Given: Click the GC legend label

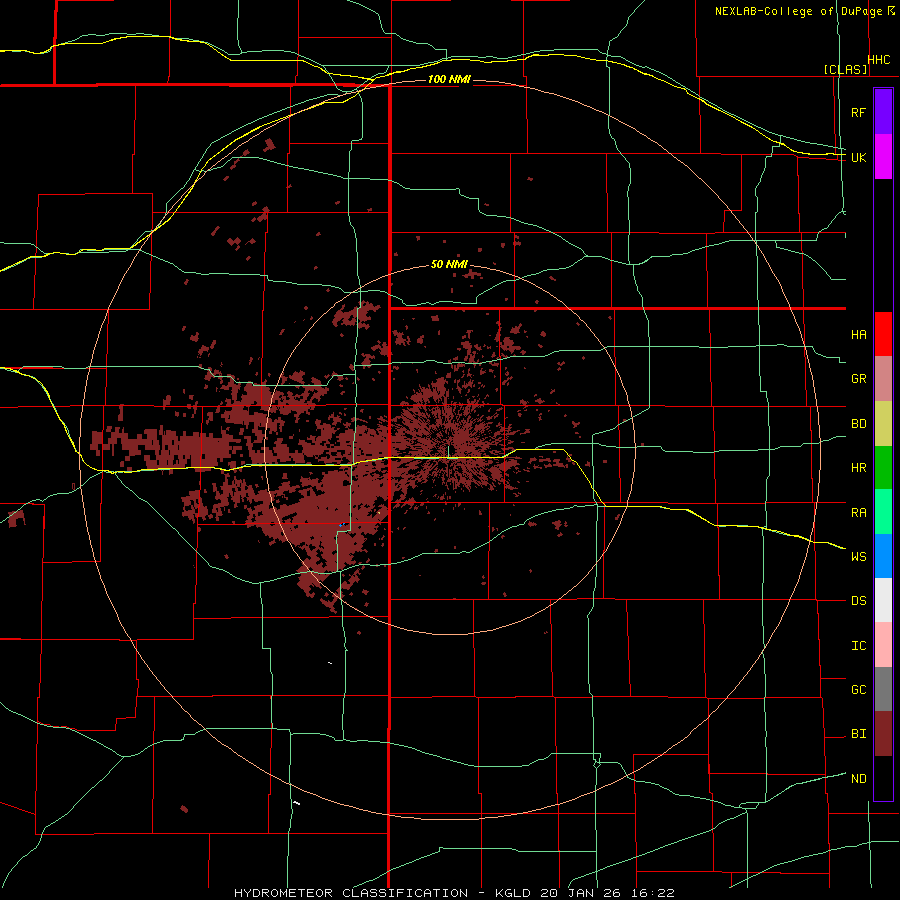Looking at the screenshot, I should pos(858,690).
